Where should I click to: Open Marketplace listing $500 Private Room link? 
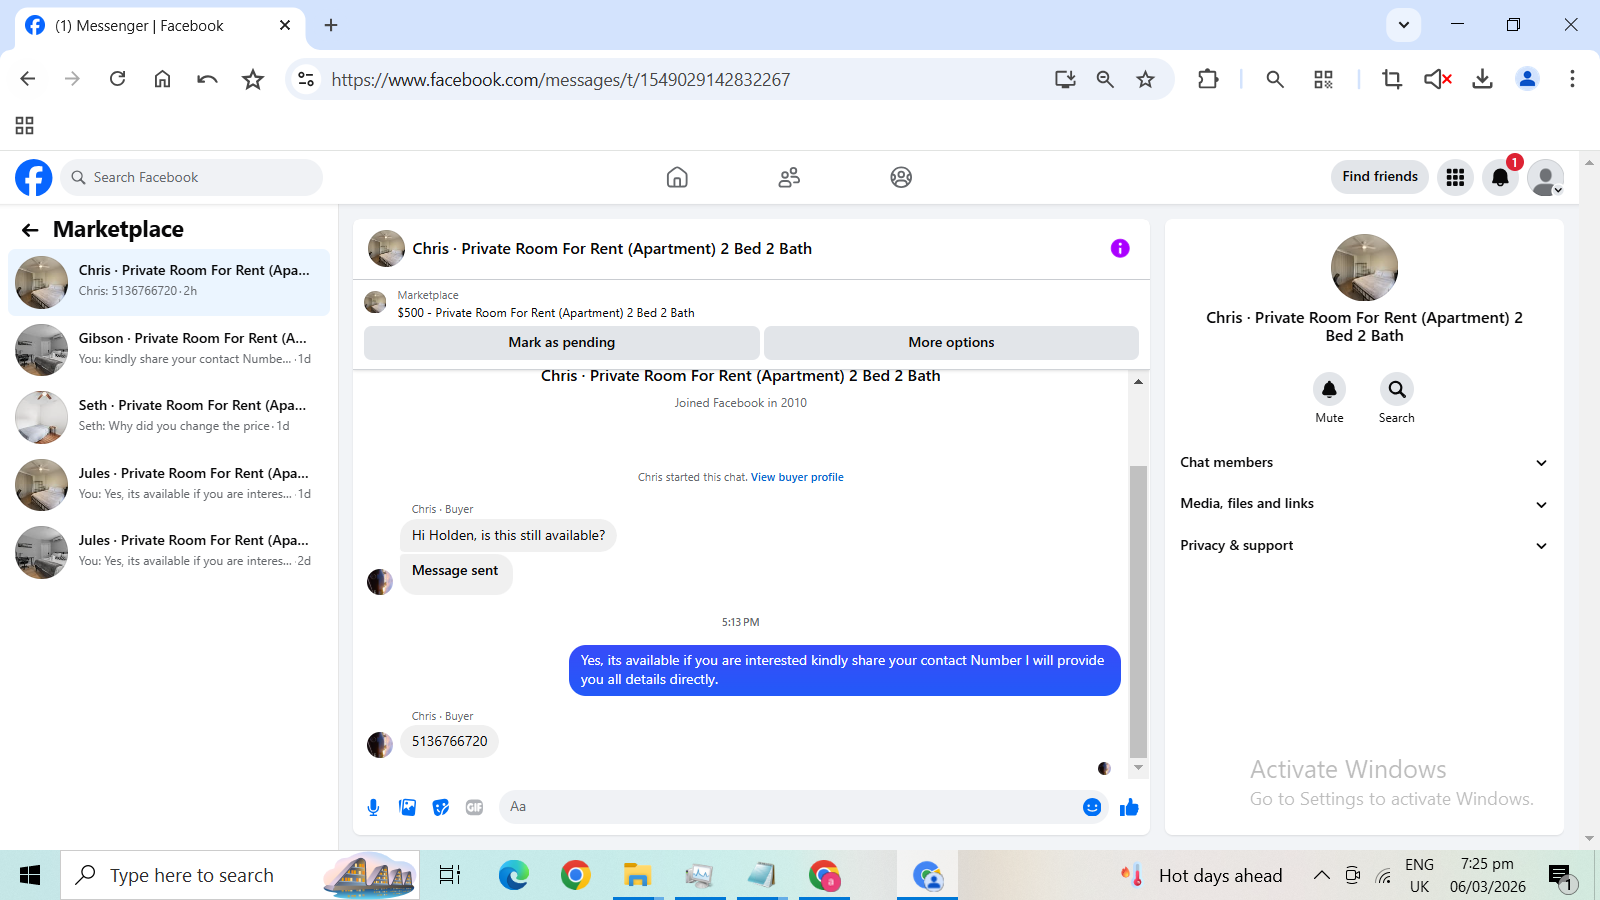pyautogui.click(x=546, y=313)
